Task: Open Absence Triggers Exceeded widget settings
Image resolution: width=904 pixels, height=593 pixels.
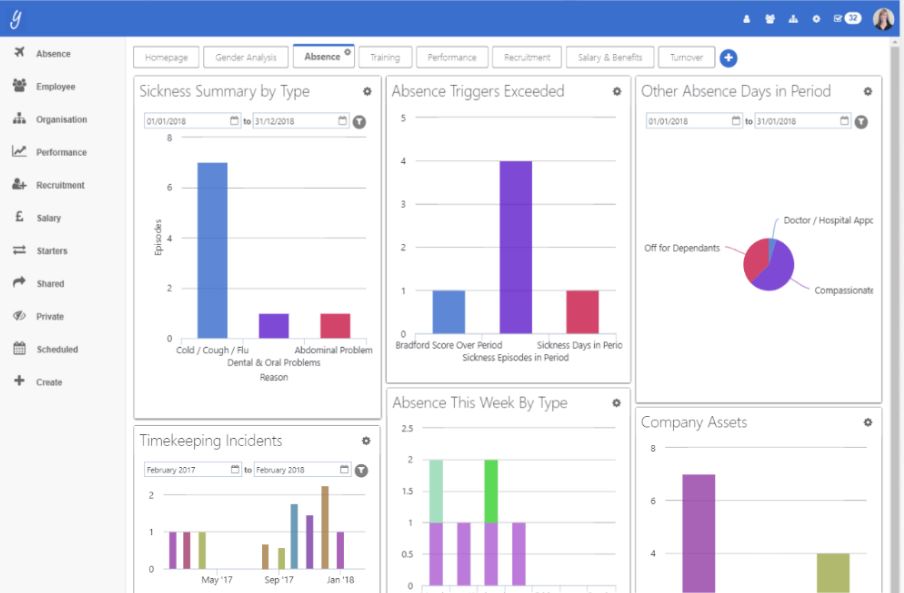Action: pyautogui.click(x=617, y=91)
